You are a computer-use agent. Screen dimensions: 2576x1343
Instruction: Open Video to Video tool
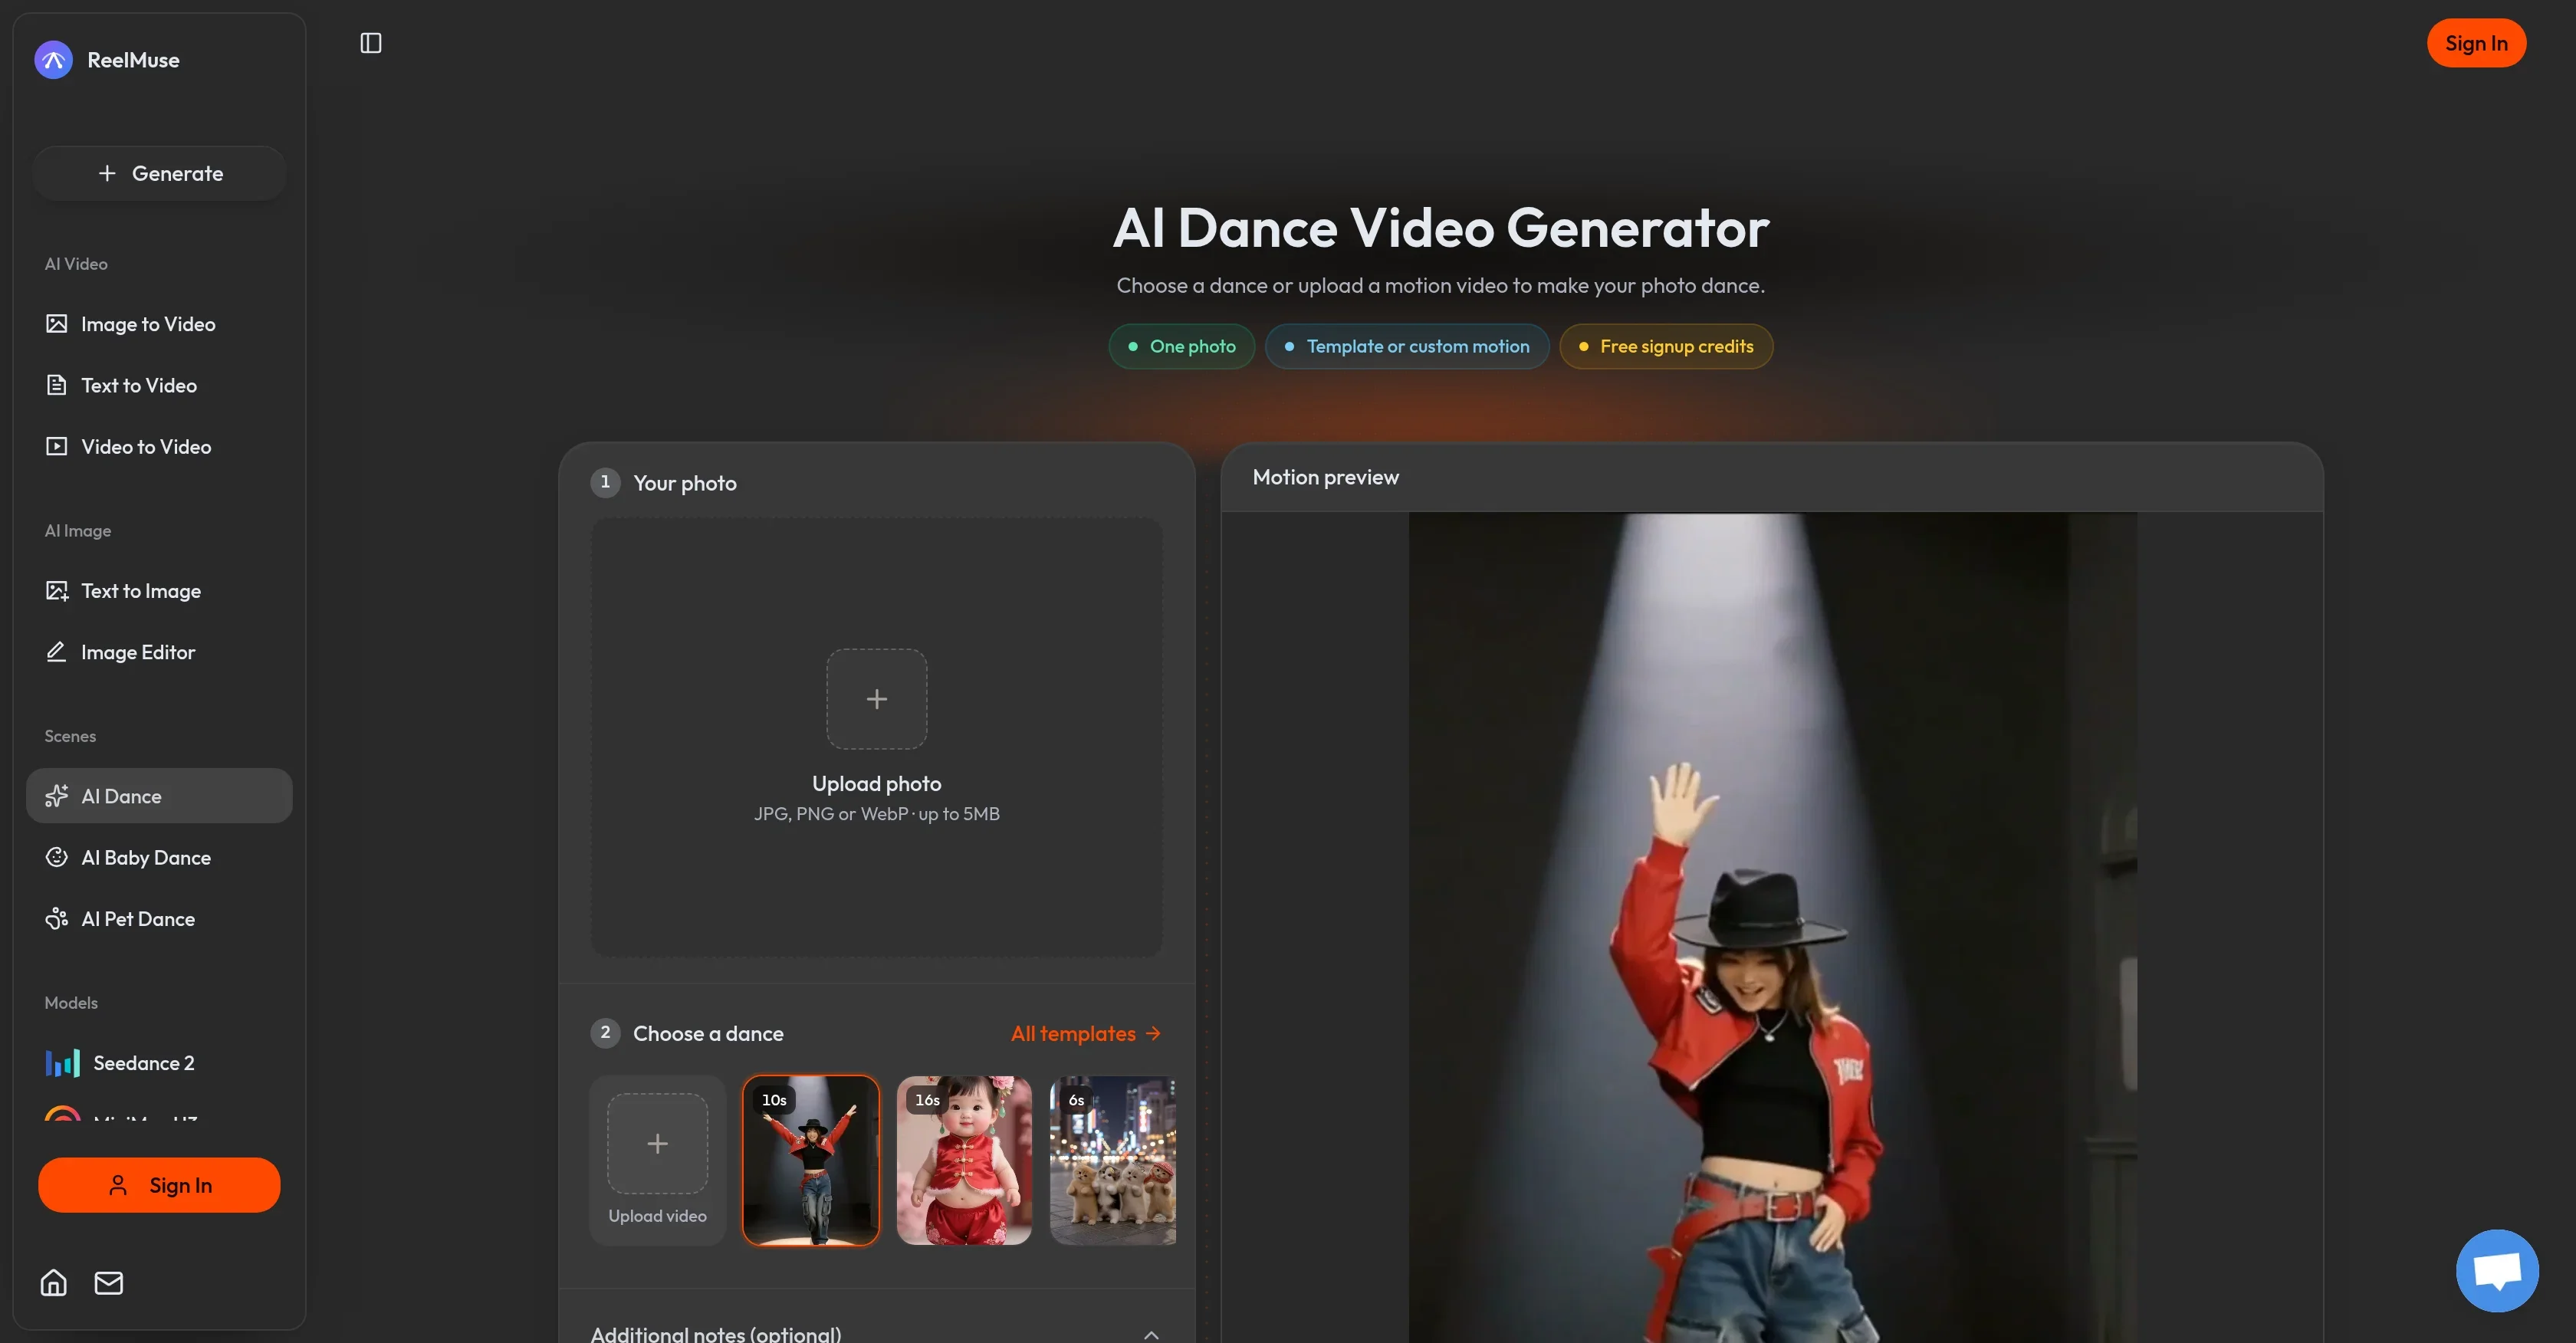(x=159, y=446)
